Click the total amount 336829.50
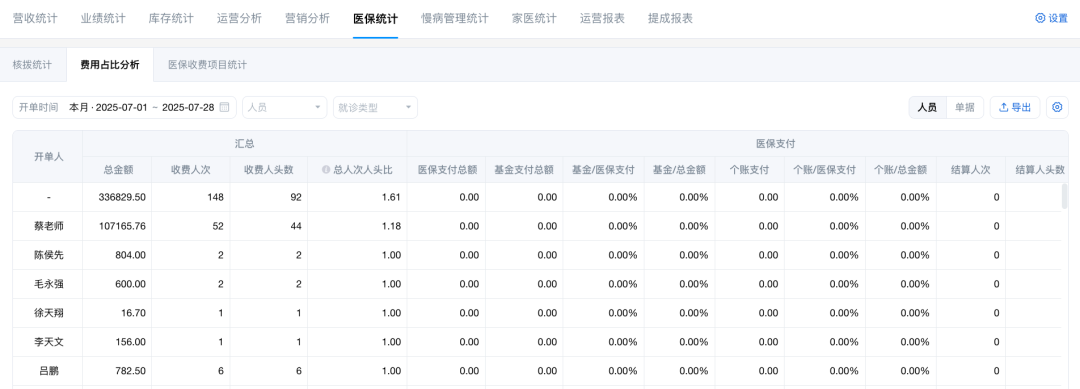This screenshot has height=389, width=1080. tap(123, 197)
